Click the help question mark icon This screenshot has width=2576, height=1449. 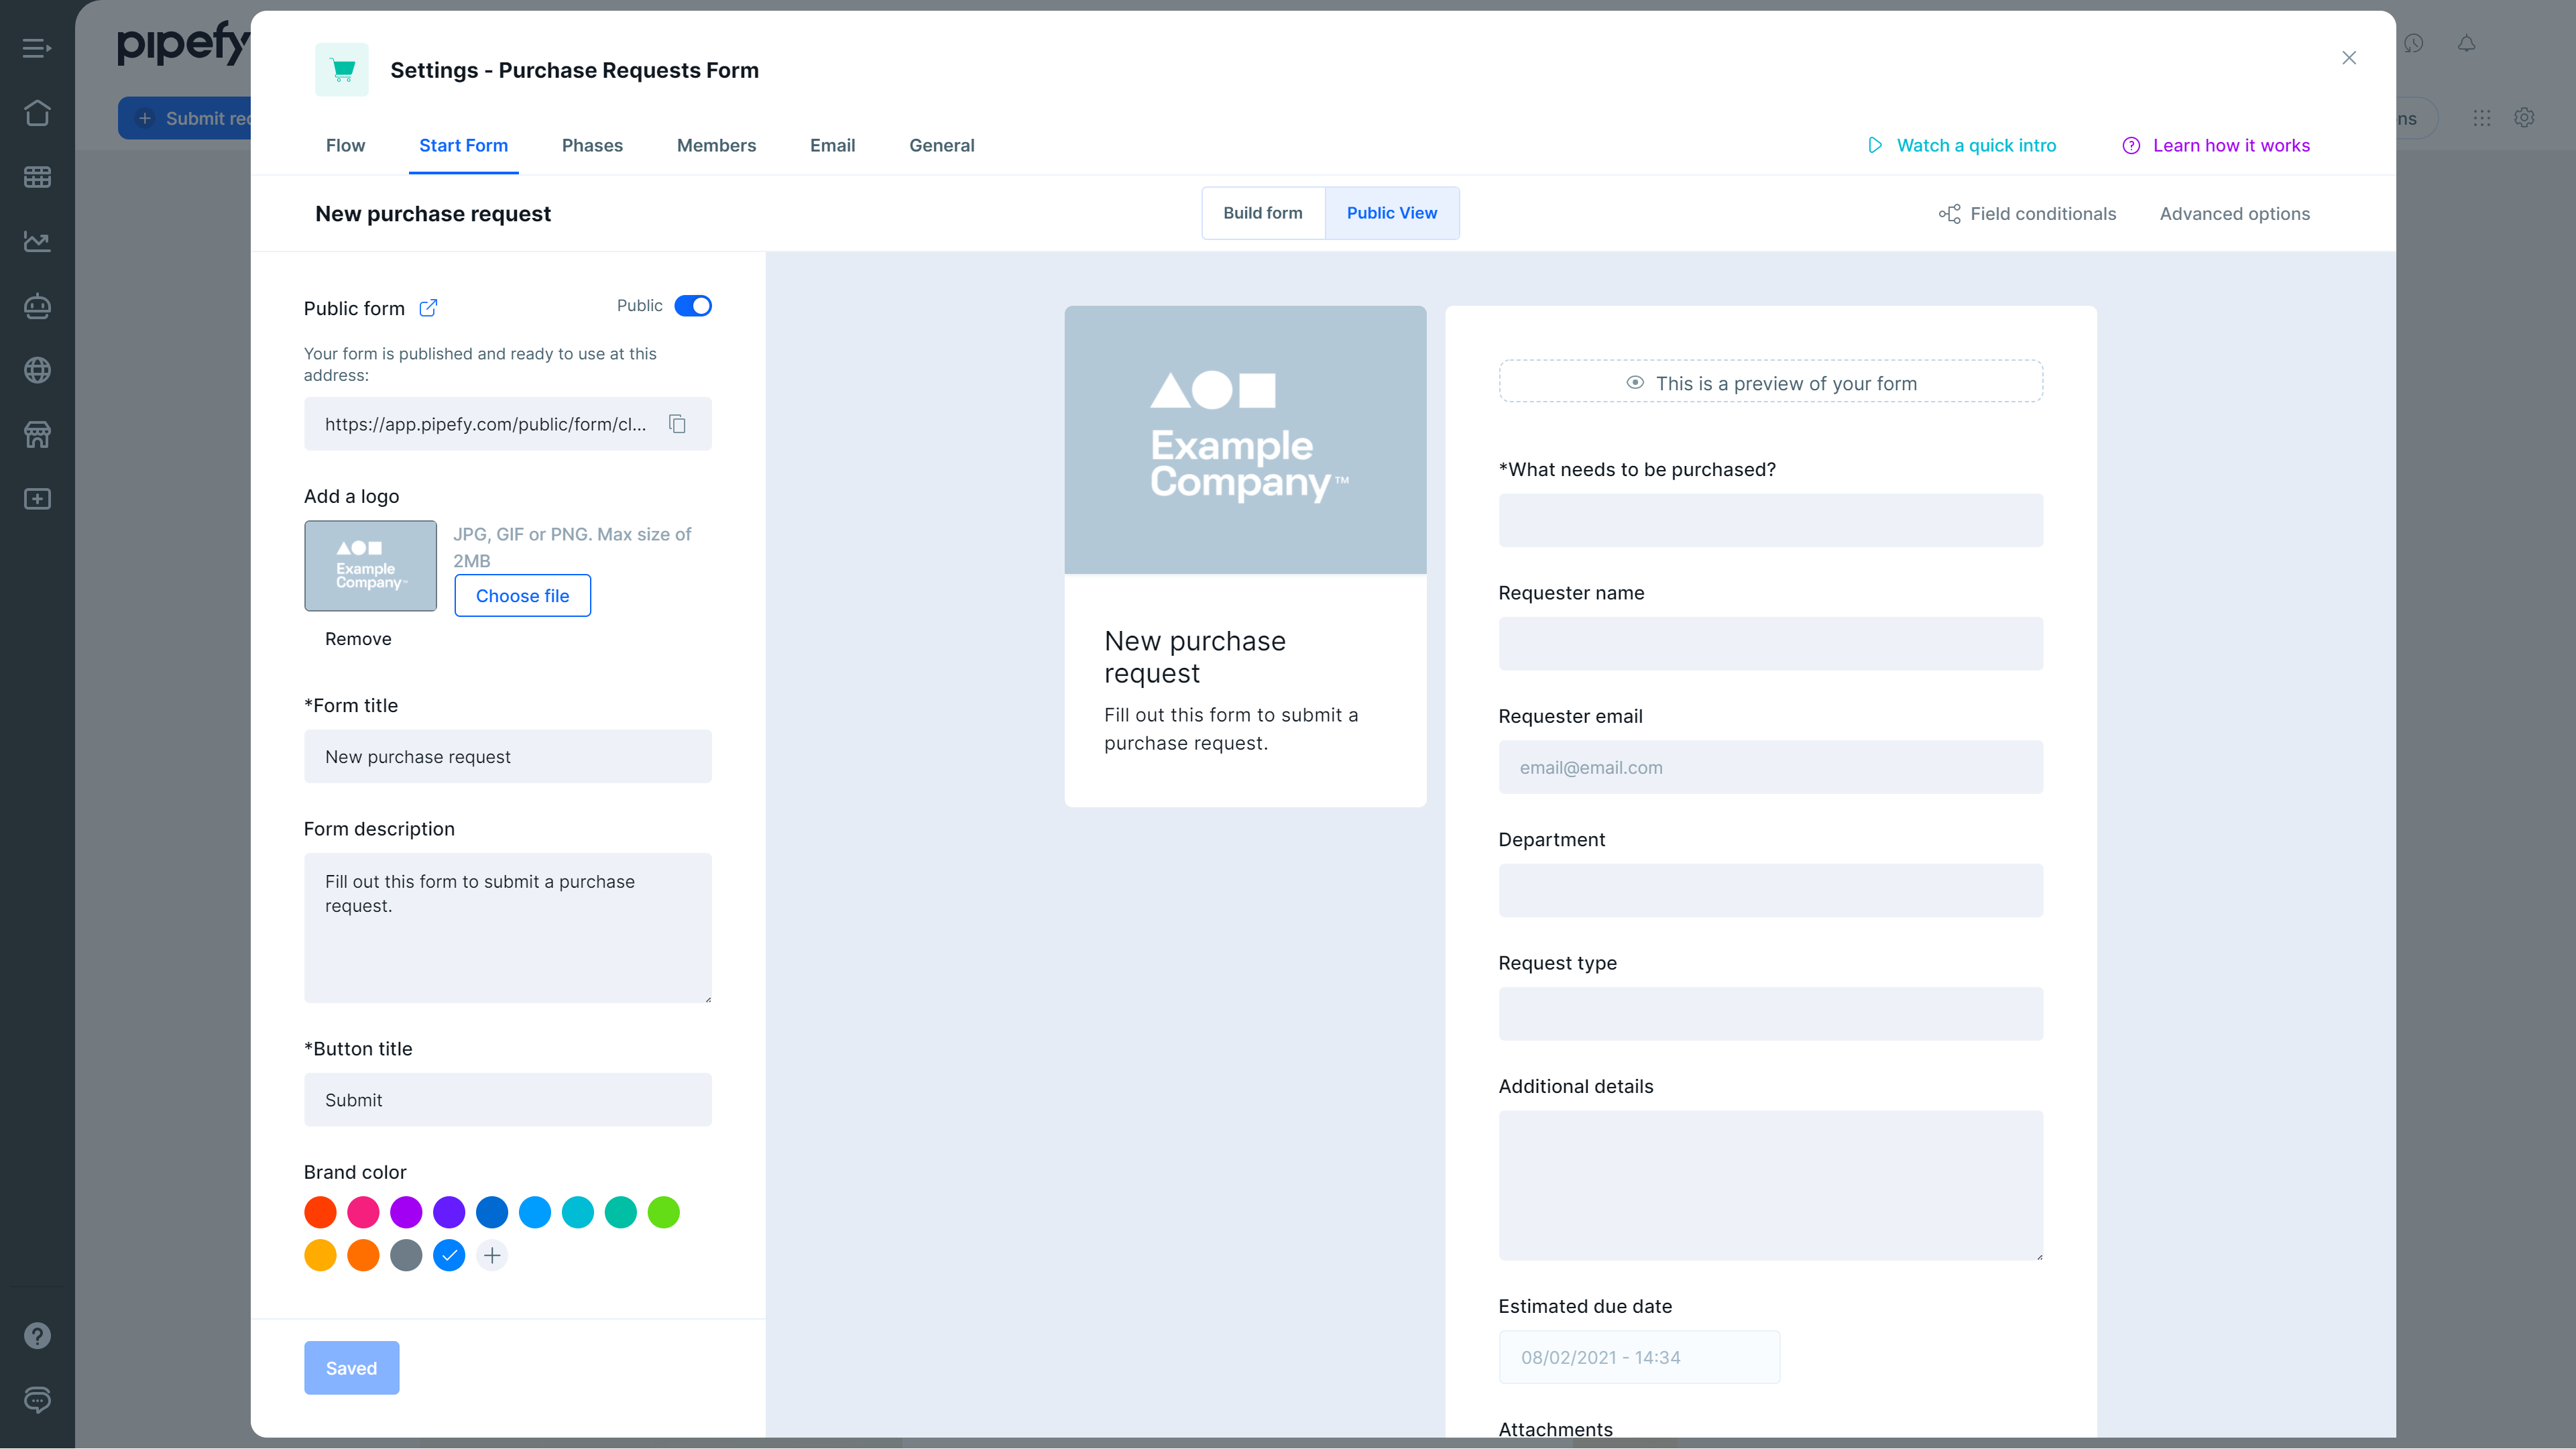click(x=37, y=1336)
